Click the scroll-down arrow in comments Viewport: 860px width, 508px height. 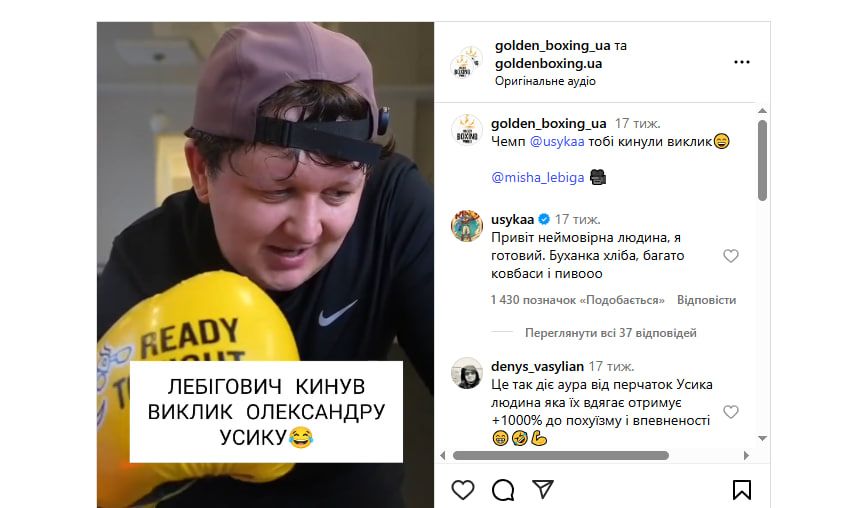coord(762,438)
